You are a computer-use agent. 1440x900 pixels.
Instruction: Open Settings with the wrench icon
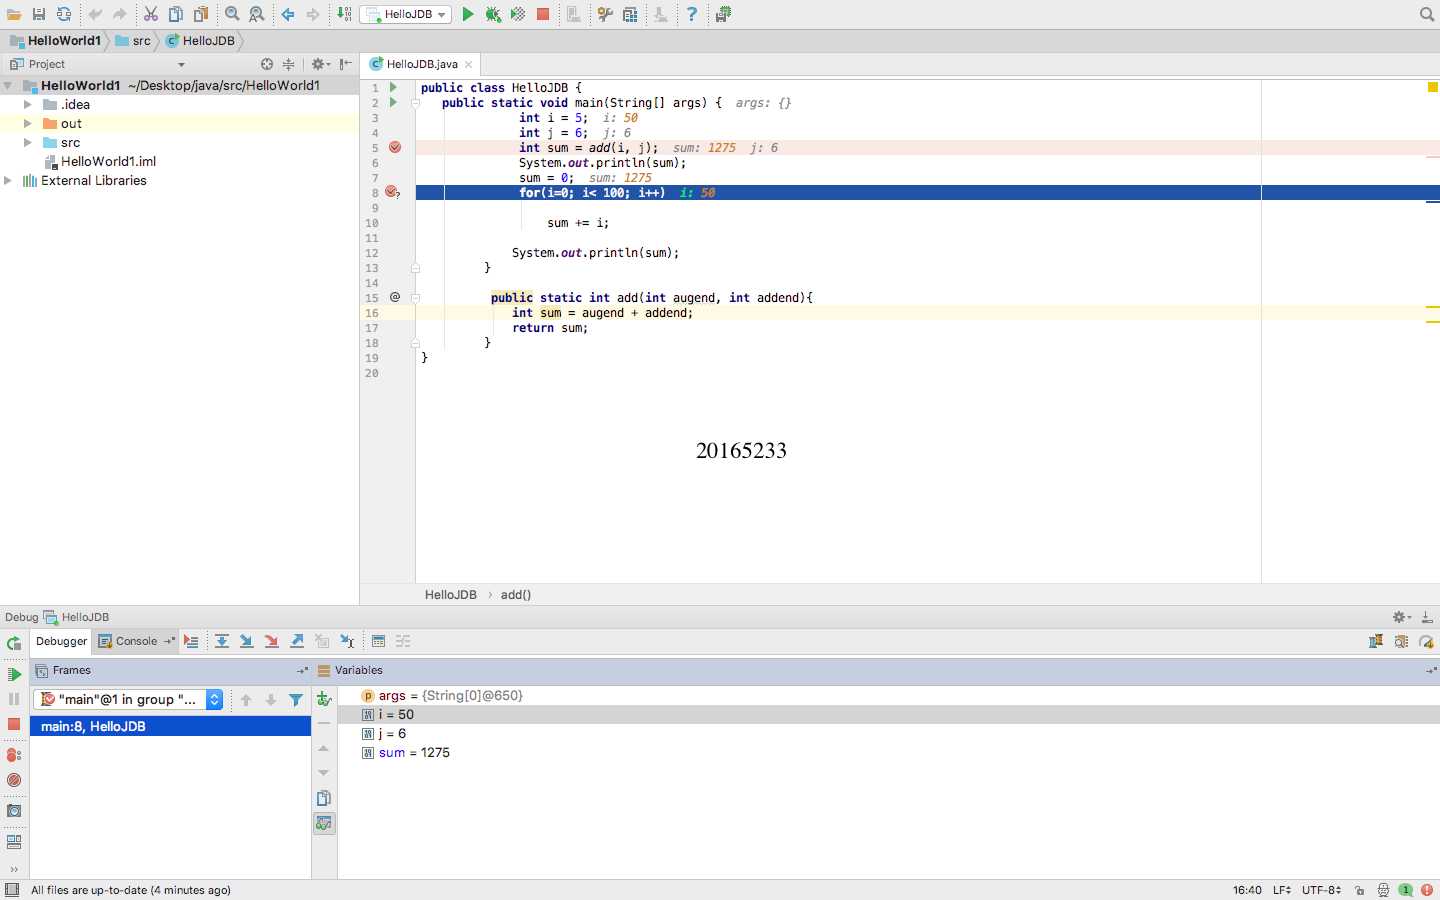tap(605, 14)
